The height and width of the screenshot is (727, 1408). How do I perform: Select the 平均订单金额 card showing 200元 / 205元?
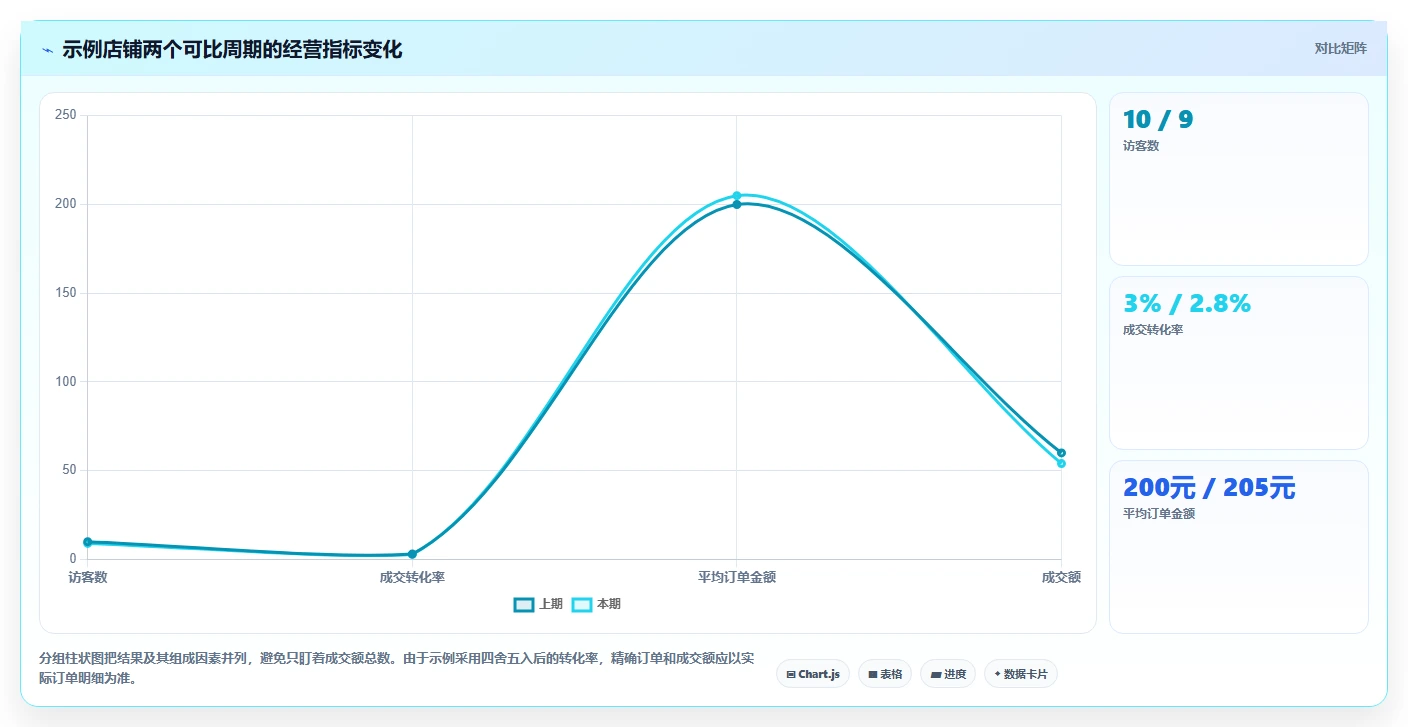[x=1239, y=547]
